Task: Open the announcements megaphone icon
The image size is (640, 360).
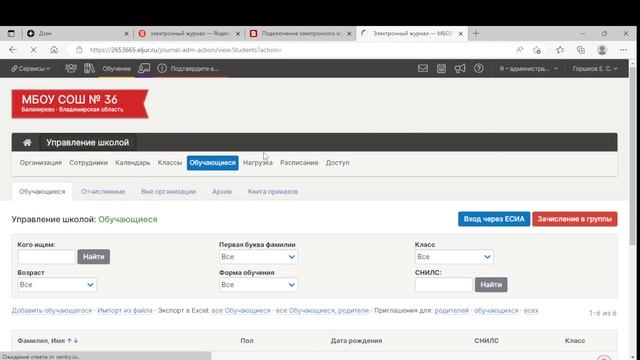Action: click(460, 68)
